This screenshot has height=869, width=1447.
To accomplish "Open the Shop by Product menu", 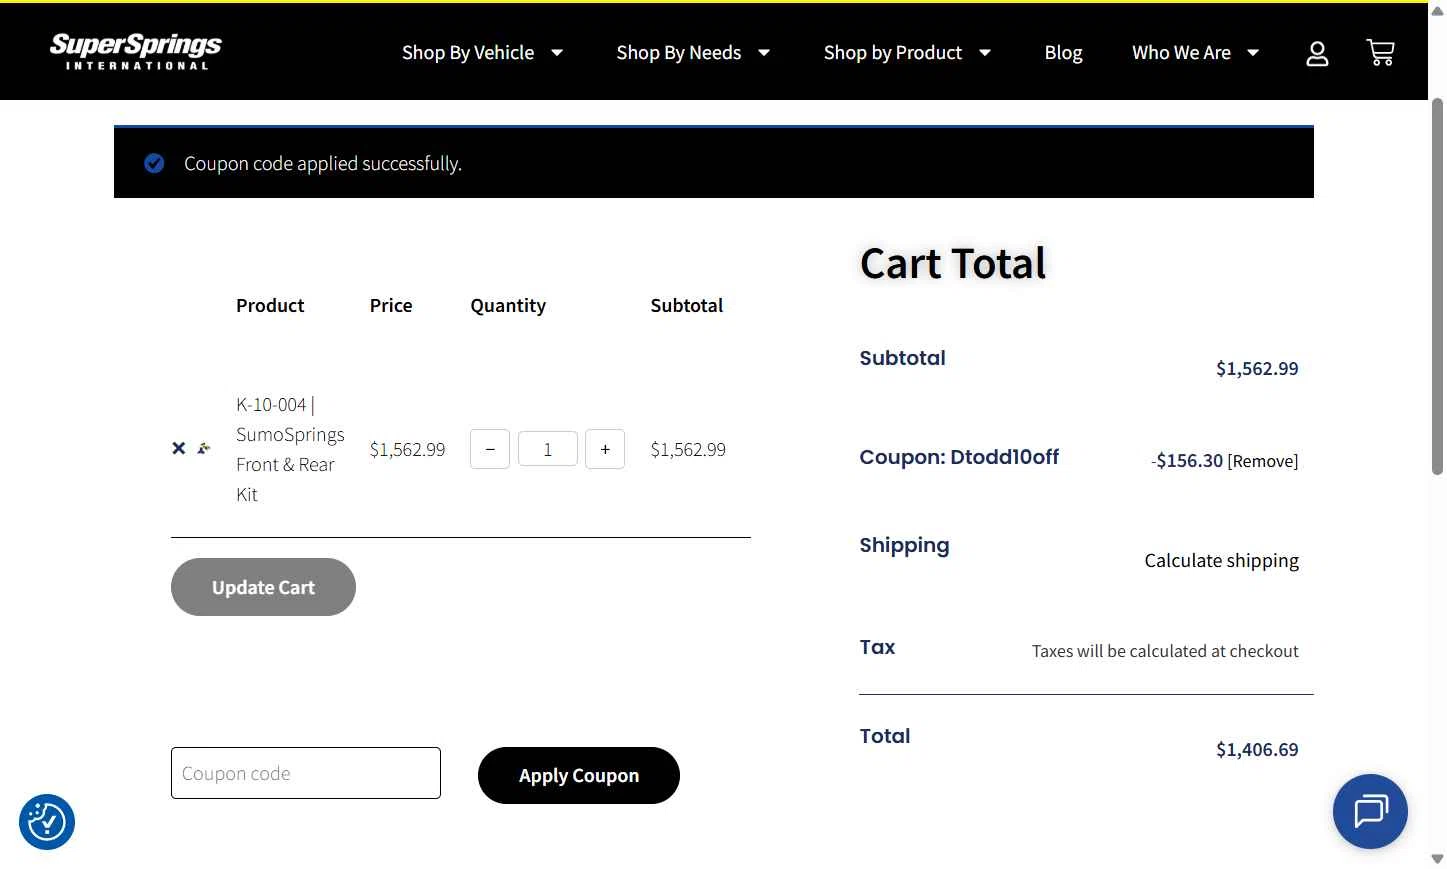I will point(893,53).
